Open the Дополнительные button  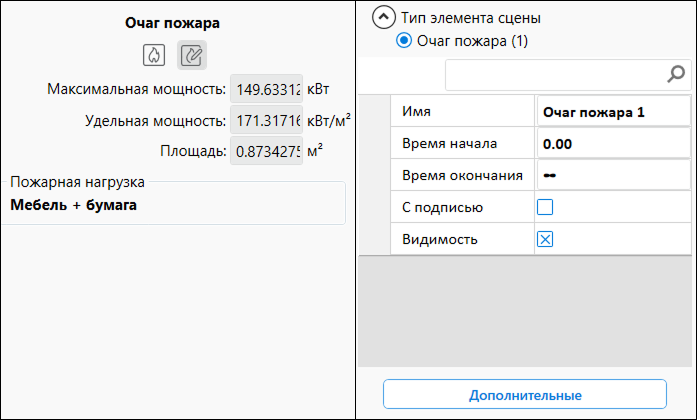(525, 394)
